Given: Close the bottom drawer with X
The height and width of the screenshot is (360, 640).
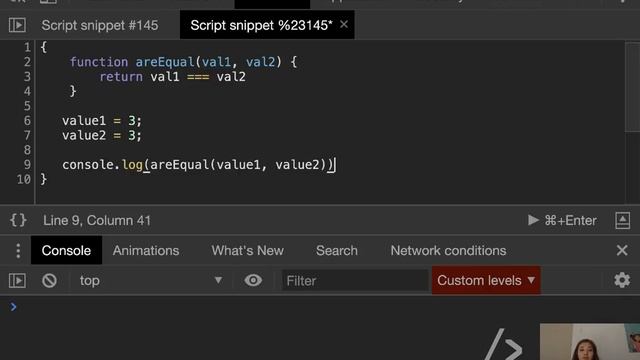Looking at the screenshot, I should point(622,250).
